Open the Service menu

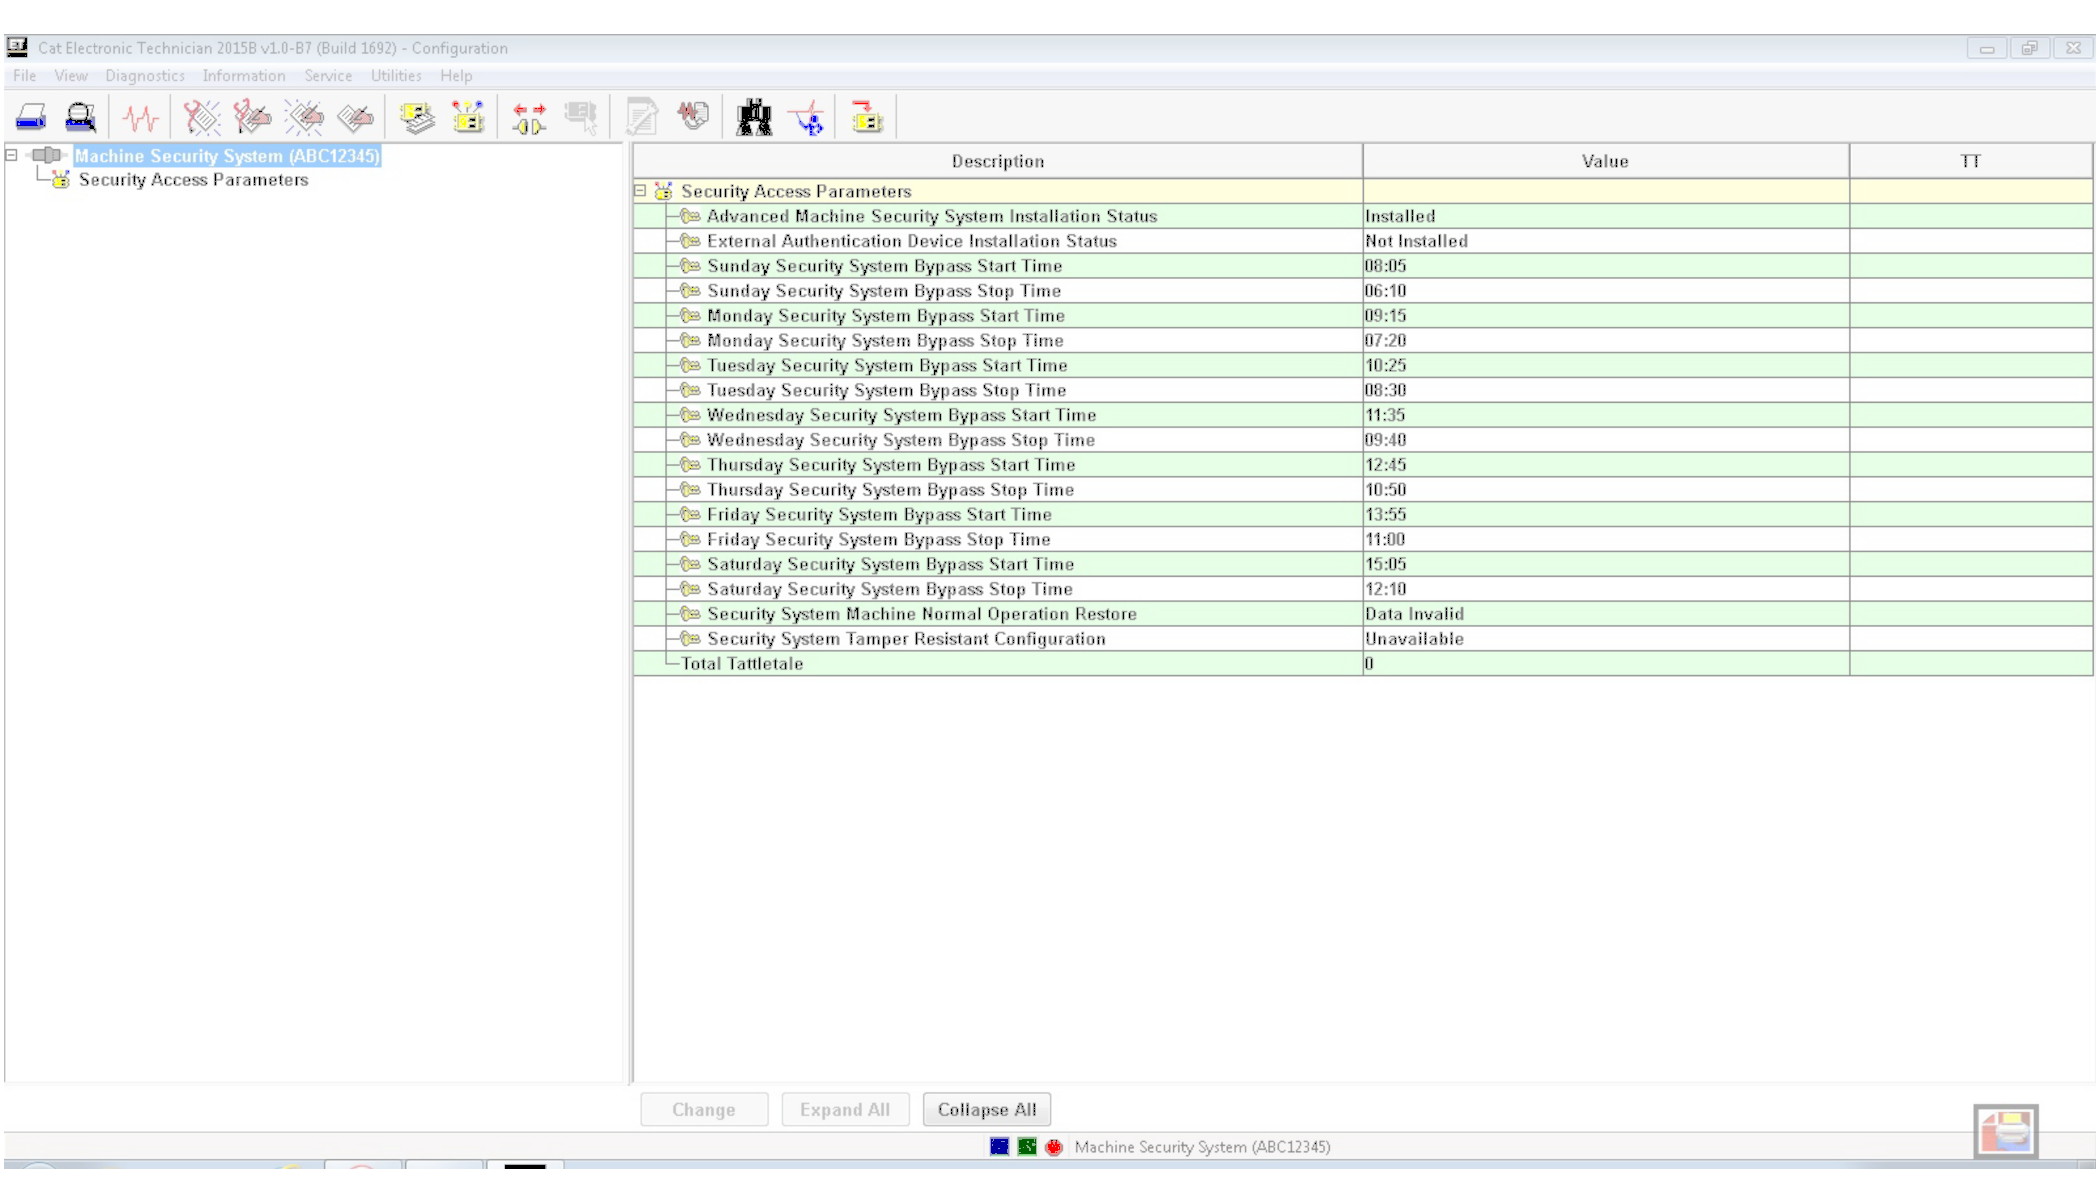pyautogui.click(x=328, y=76)
